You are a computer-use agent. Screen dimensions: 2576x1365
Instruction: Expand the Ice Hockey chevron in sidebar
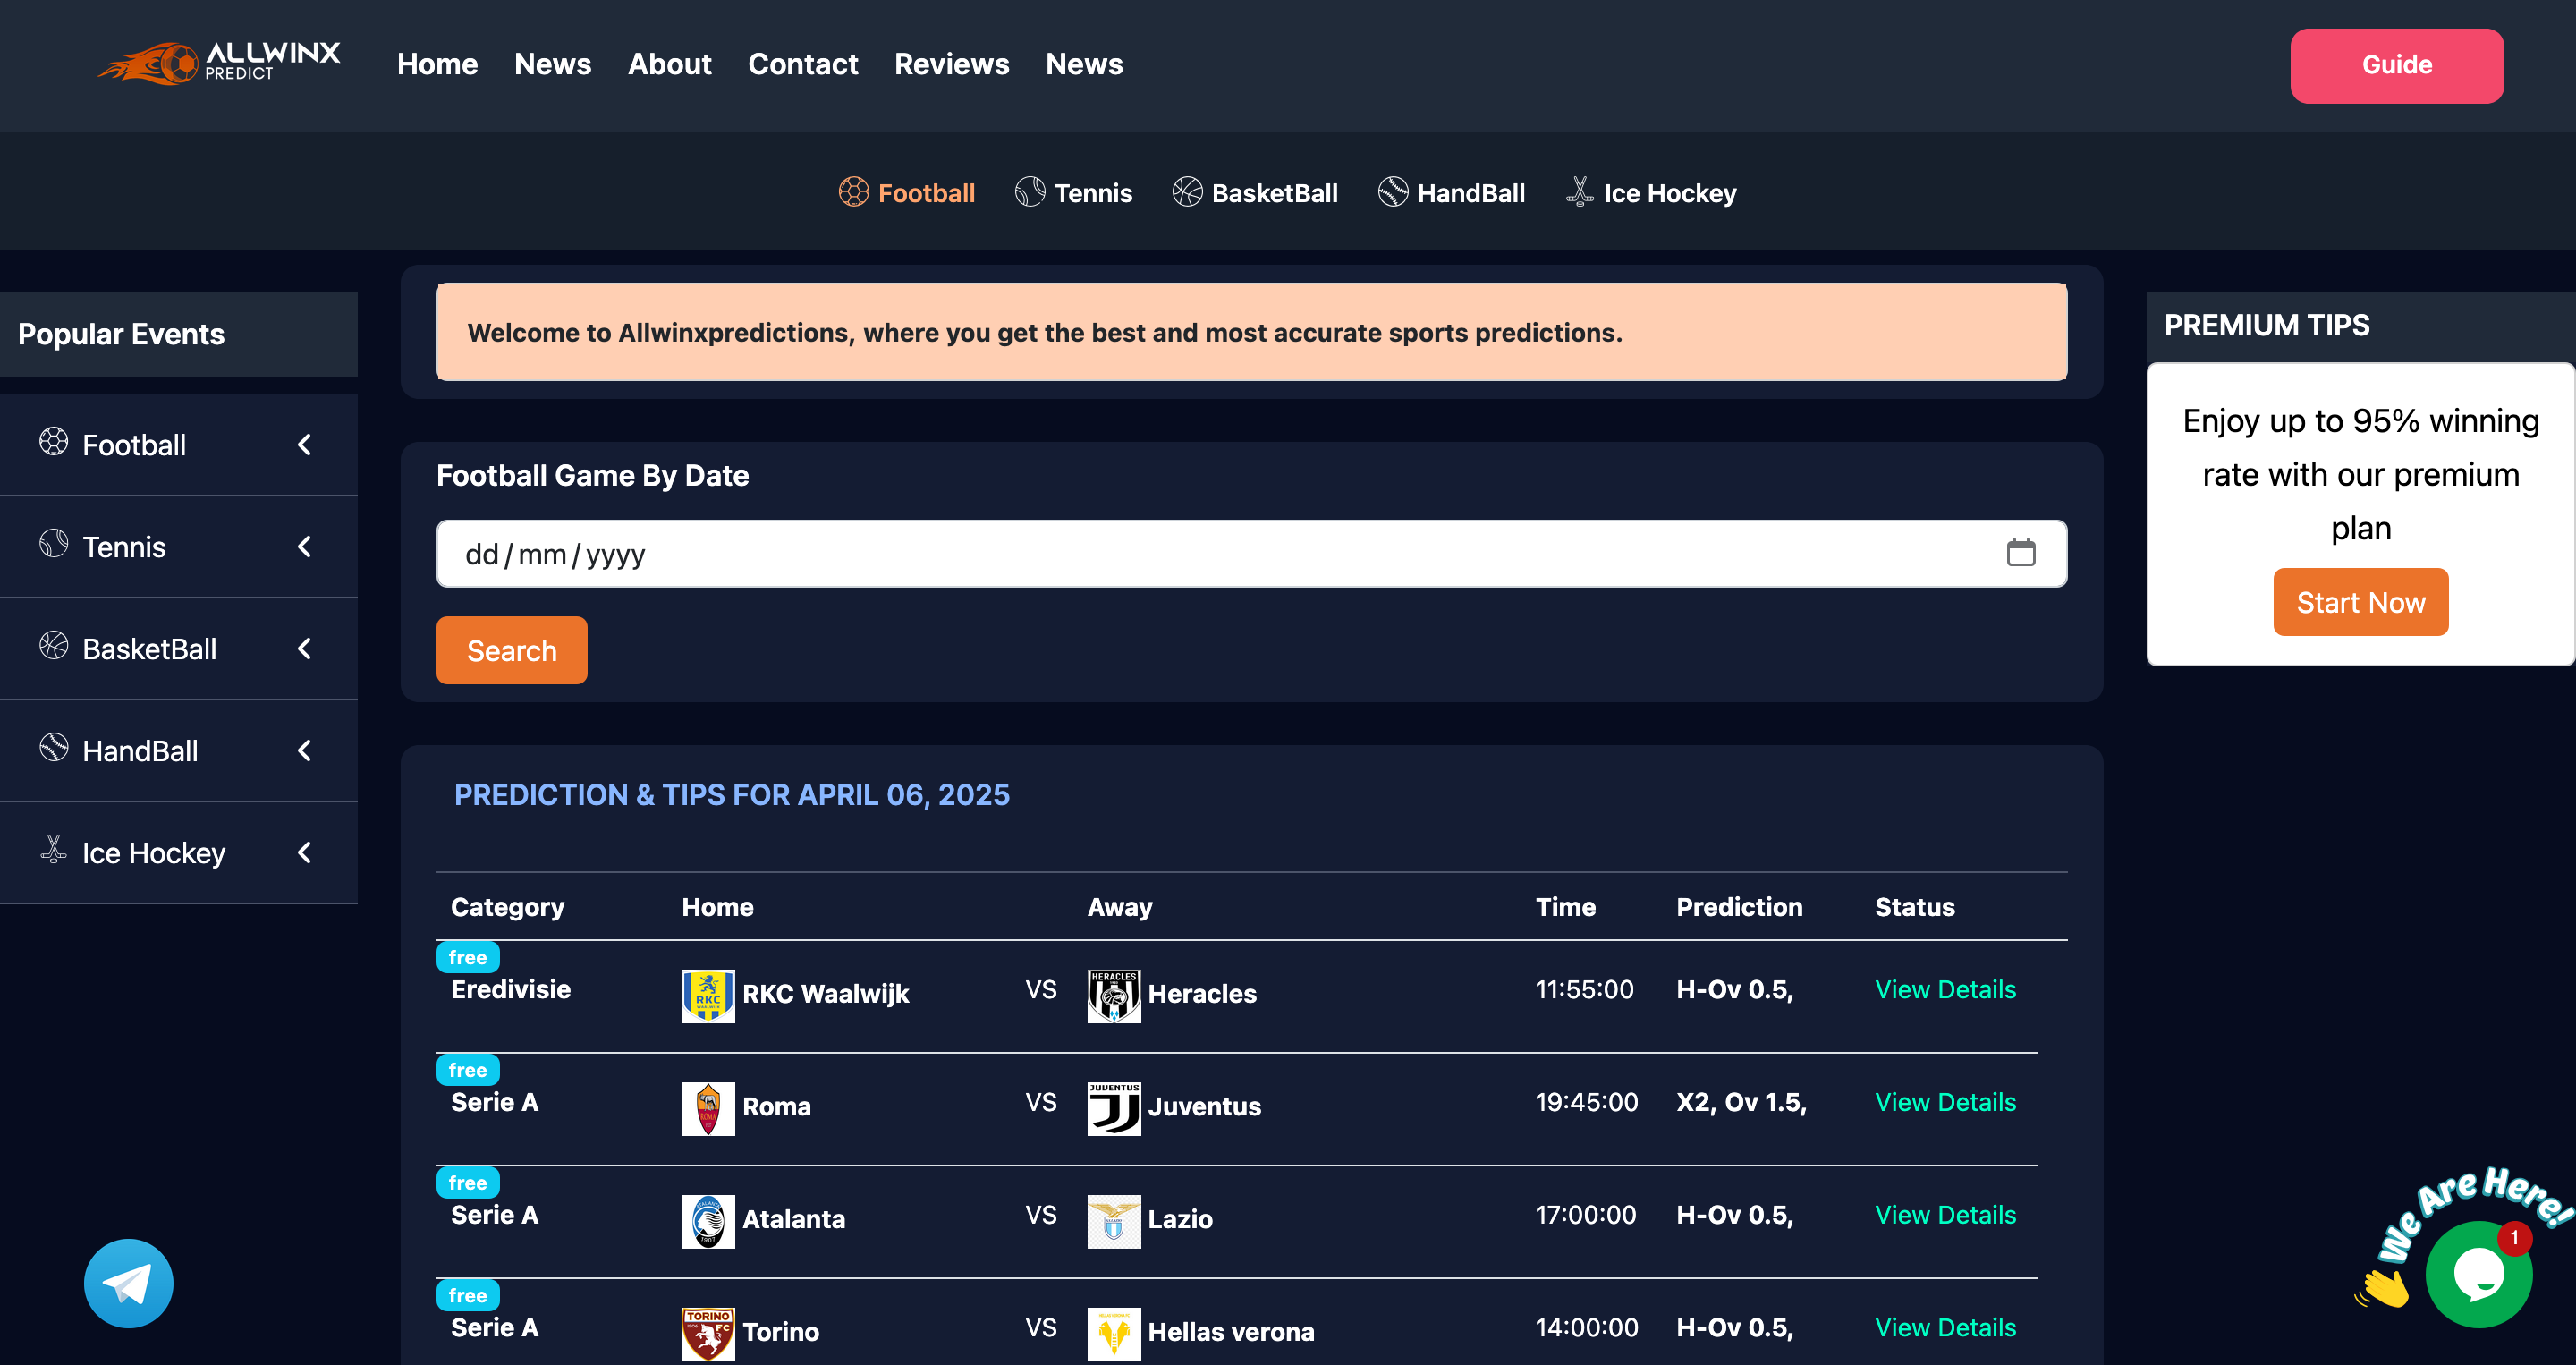305,853
